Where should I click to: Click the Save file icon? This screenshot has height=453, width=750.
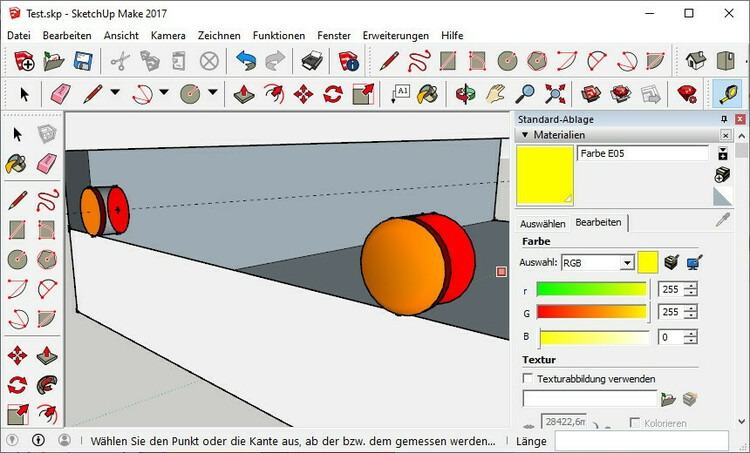(x=83, y=62)
